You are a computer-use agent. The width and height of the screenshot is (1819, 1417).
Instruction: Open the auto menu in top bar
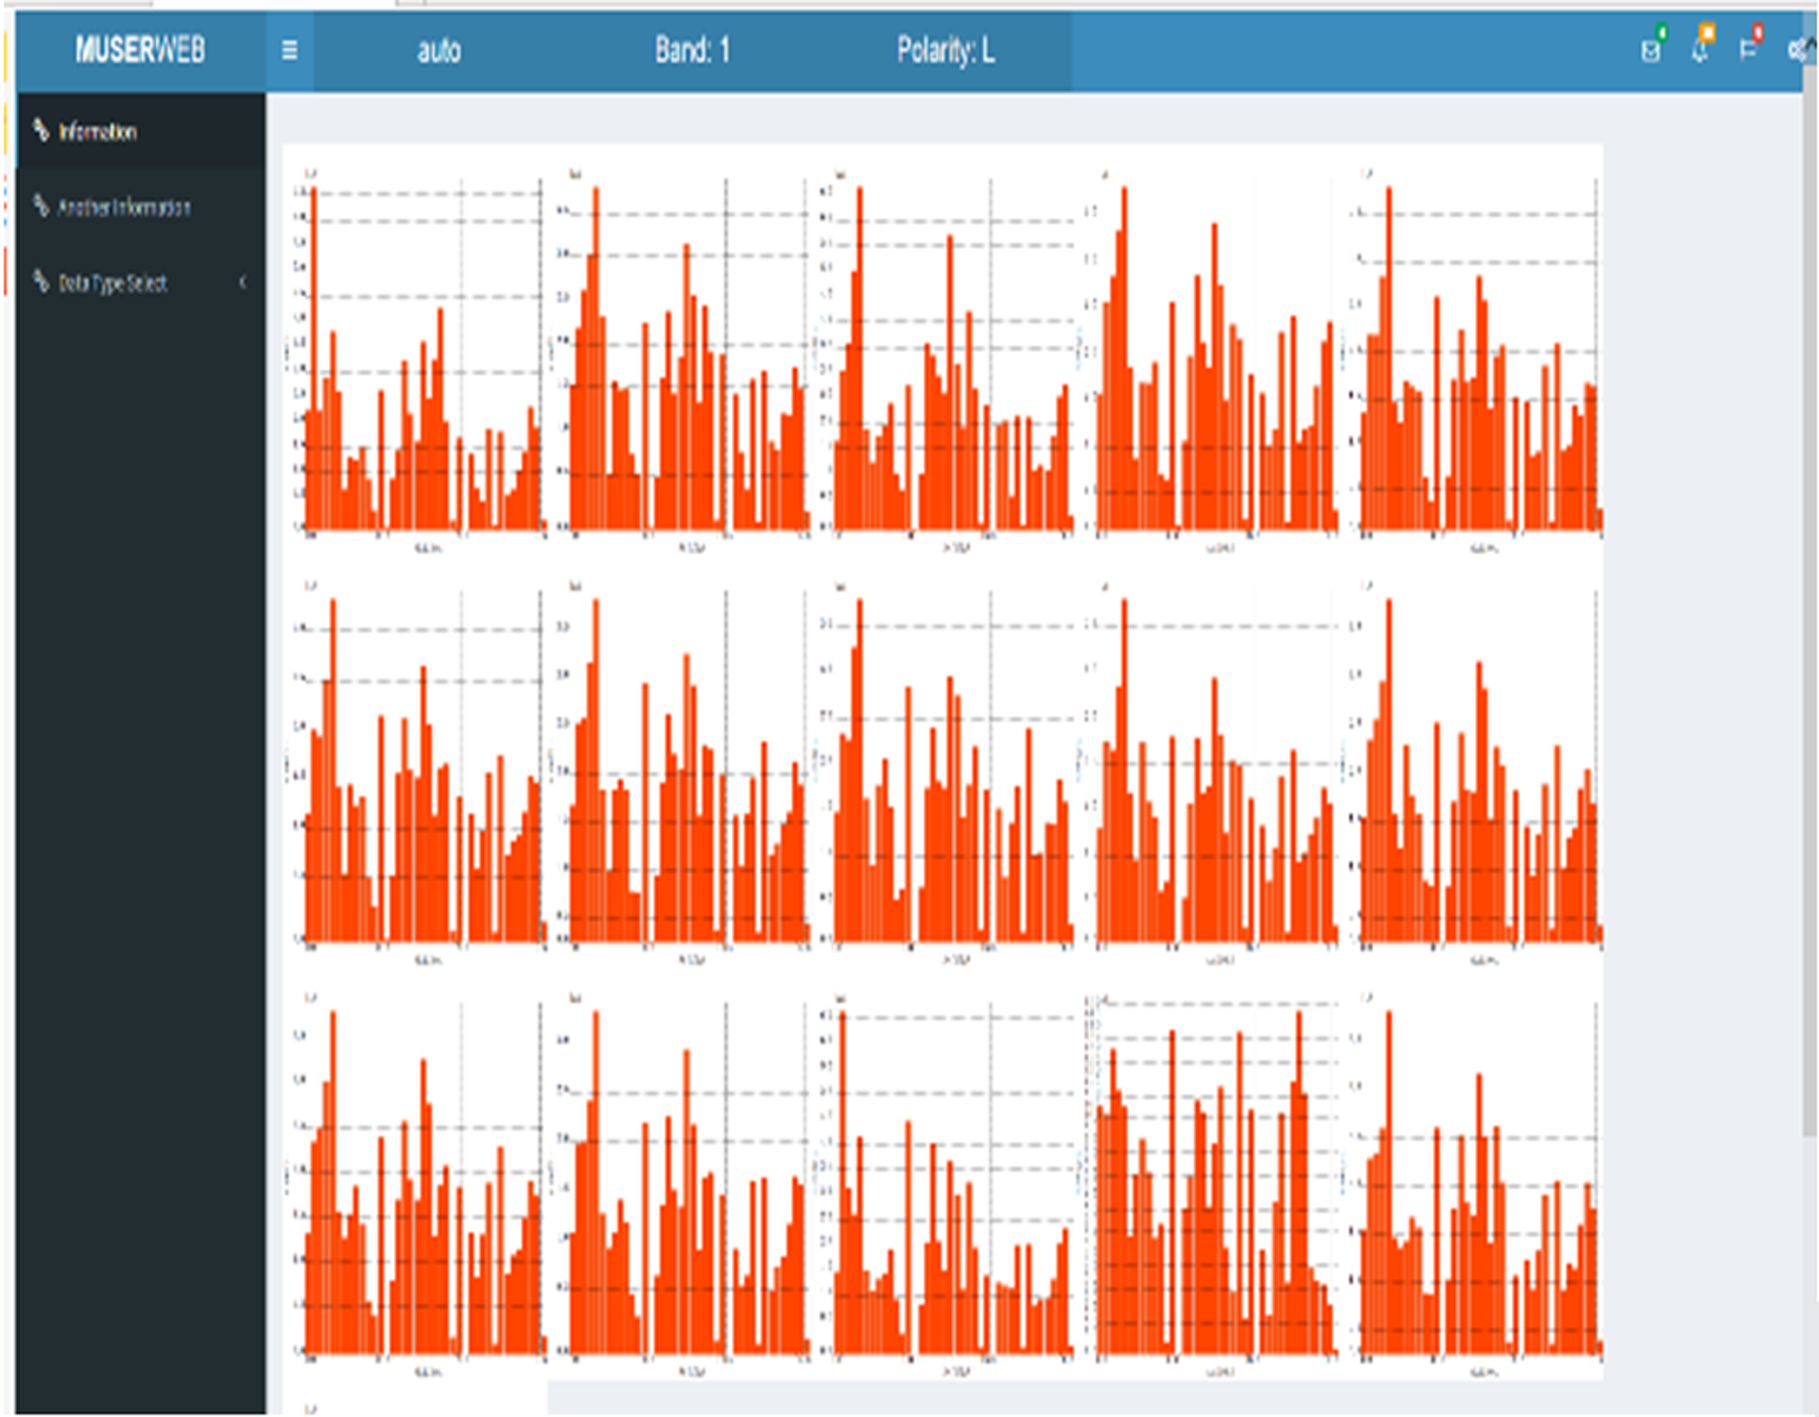pyautogui.click(x=438, y=50)
